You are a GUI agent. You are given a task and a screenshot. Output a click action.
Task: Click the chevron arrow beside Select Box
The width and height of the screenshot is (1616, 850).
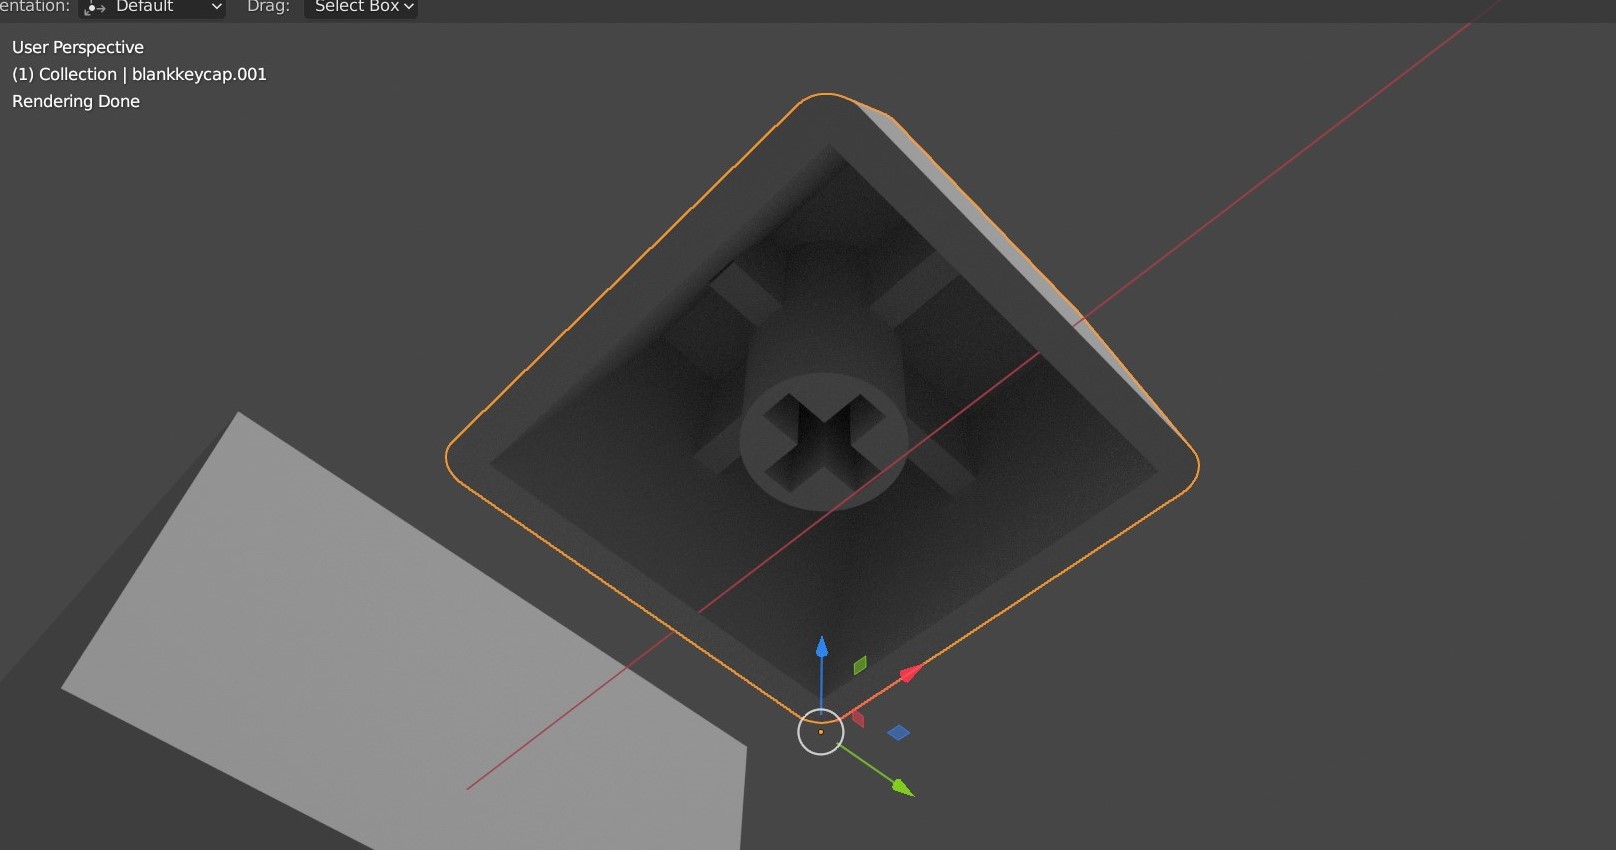click(408, 7)
